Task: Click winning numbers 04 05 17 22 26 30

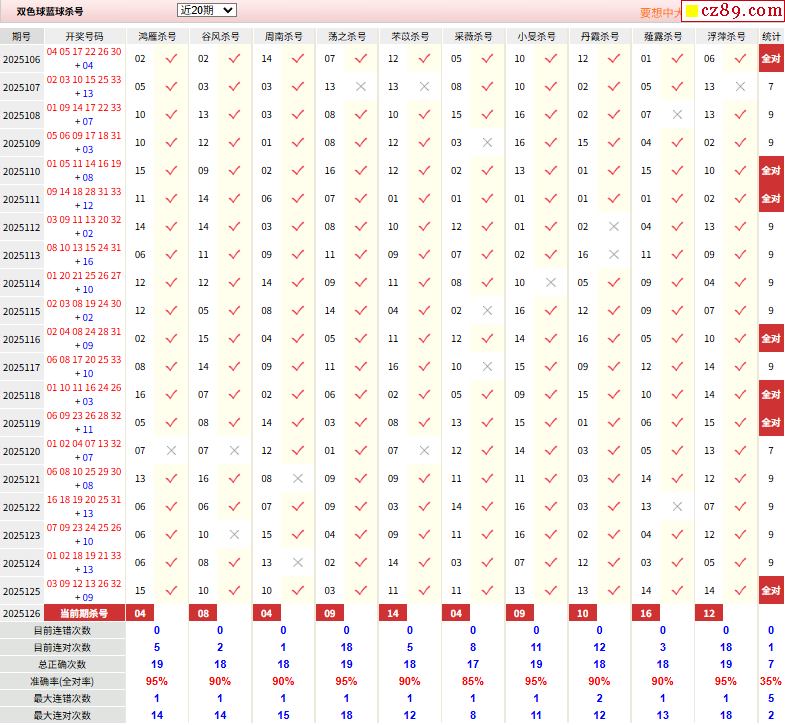Action: (84, 52)
